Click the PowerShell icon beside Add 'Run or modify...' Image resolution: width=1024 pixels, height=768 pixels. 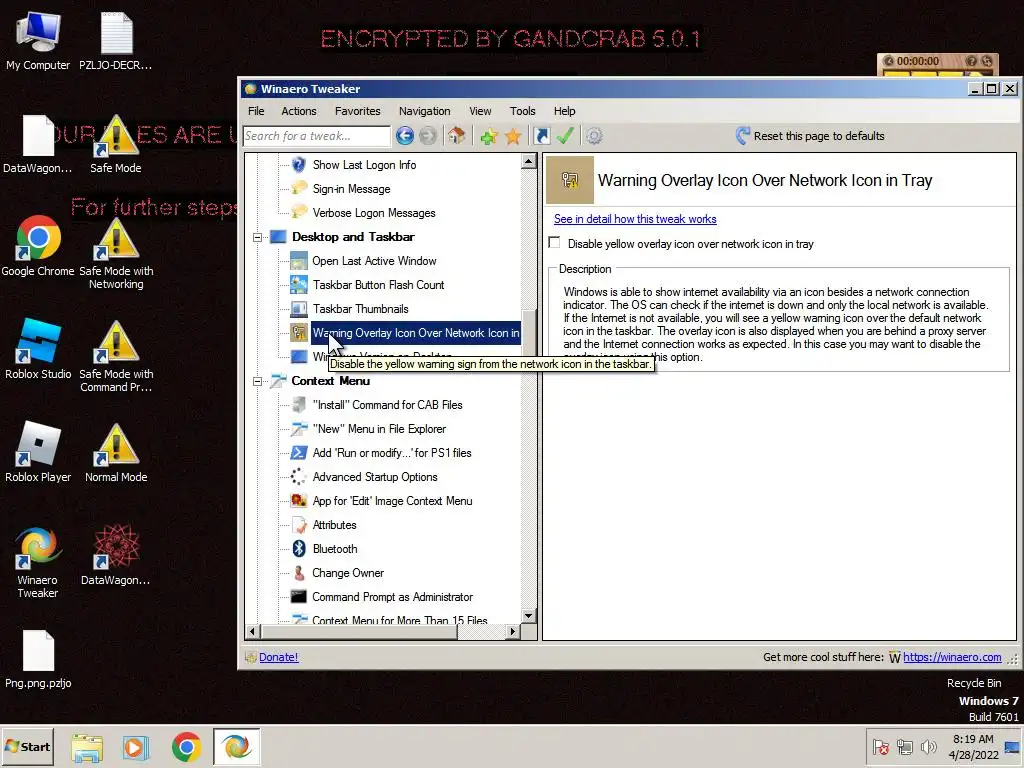(298, 453)
